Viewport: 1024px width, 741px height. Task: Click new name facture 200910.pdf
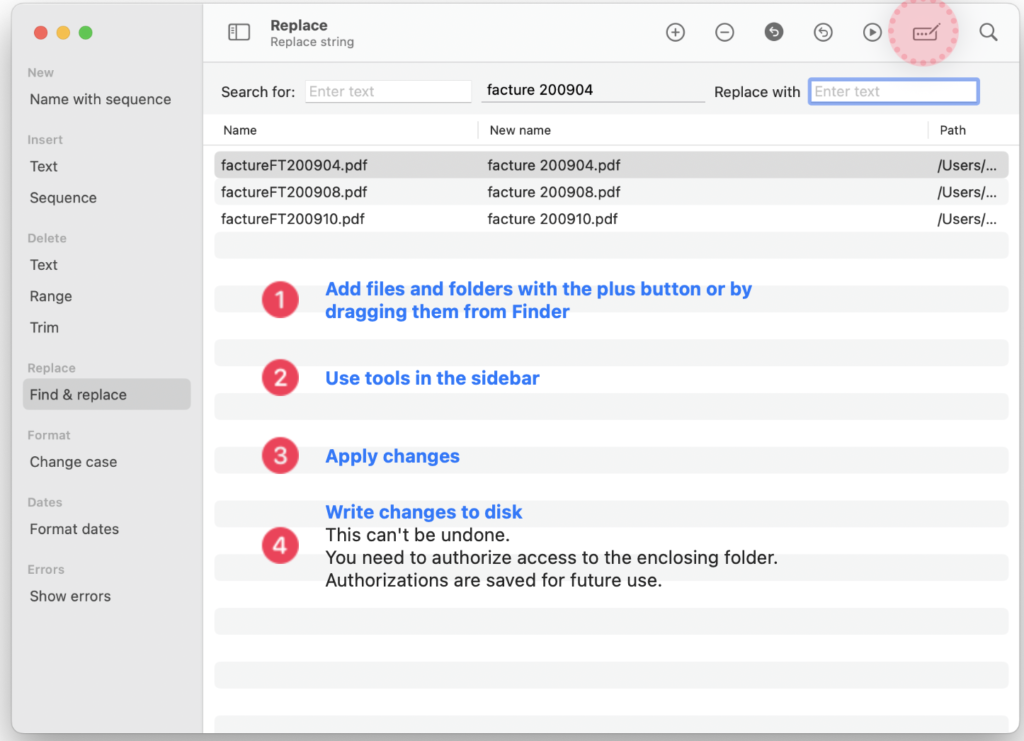point(552,219)
